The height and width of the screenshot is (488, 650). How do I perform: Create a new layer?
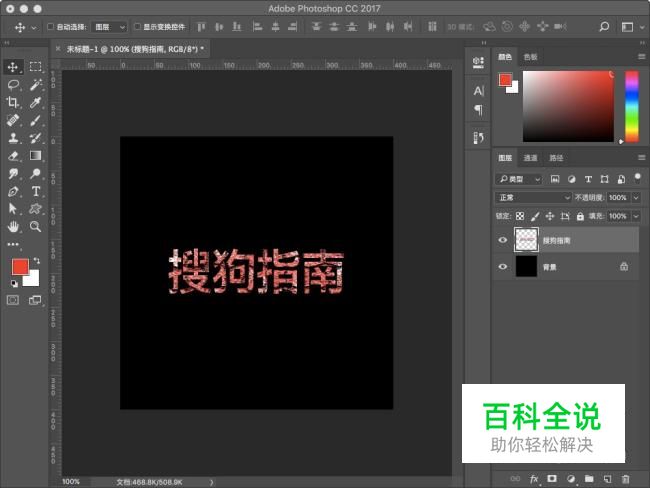pos(607,479)
